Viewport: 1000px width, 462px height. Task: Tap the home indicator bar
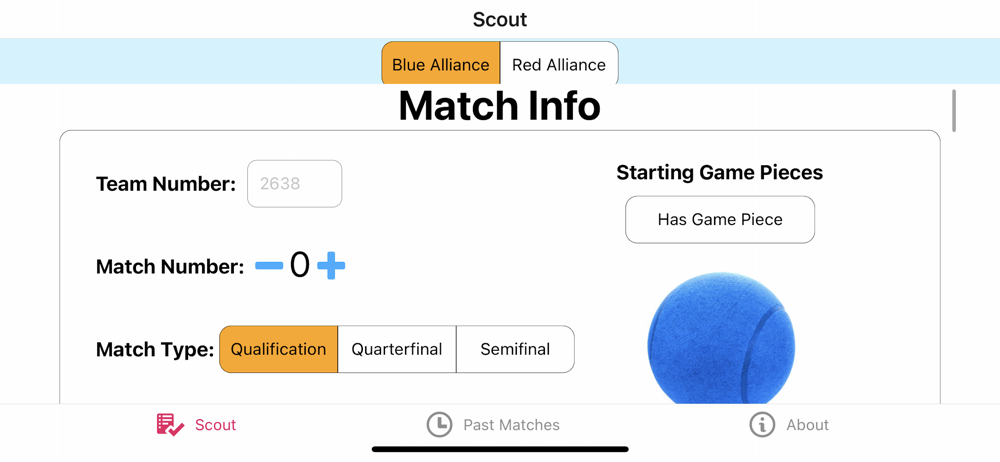(500, 449)
